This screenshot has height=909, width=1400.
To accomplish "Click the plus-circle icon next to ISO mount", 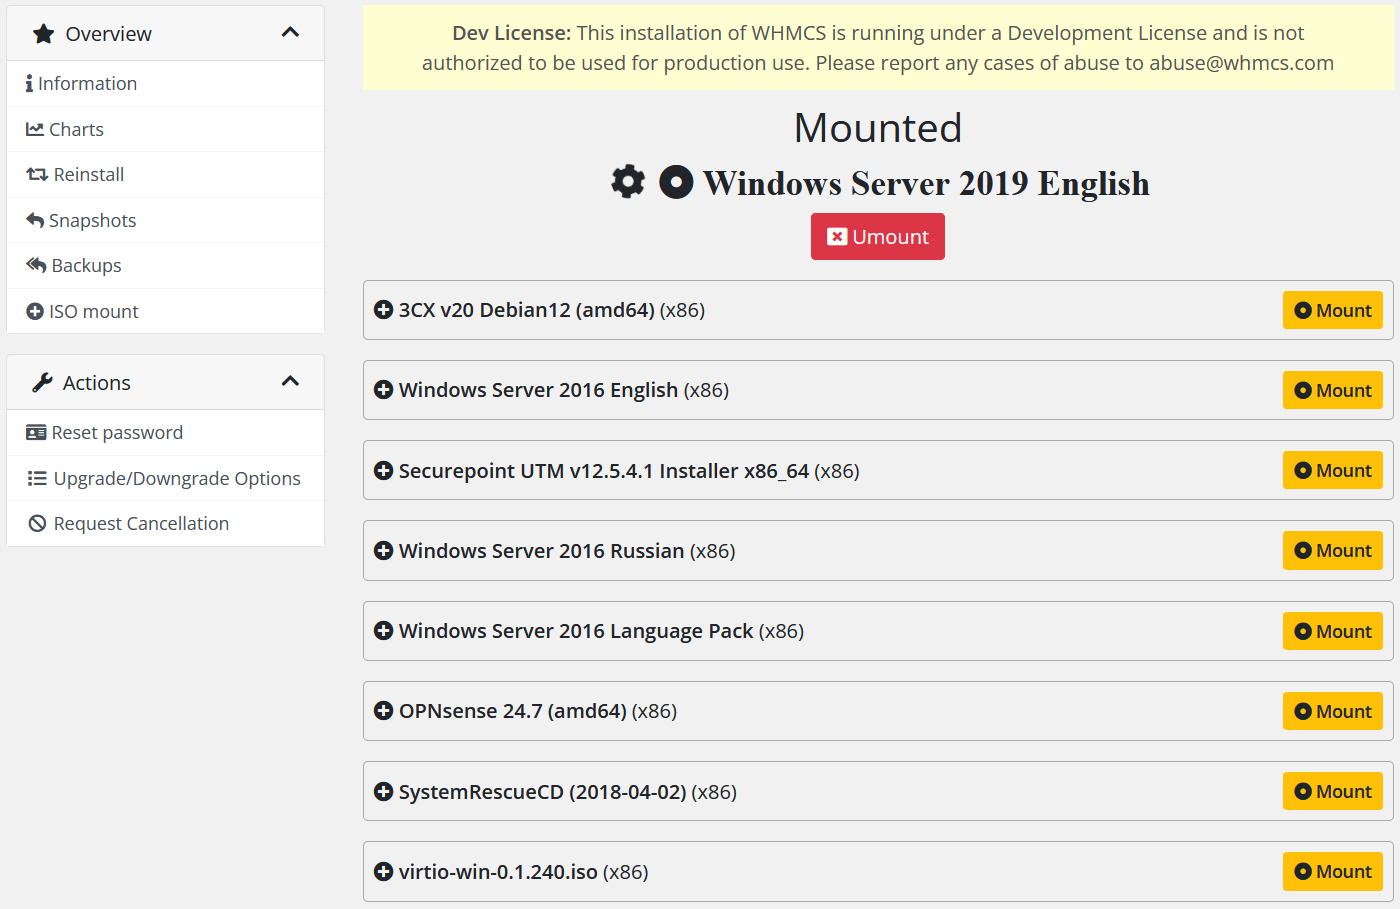I will [35, 311].
